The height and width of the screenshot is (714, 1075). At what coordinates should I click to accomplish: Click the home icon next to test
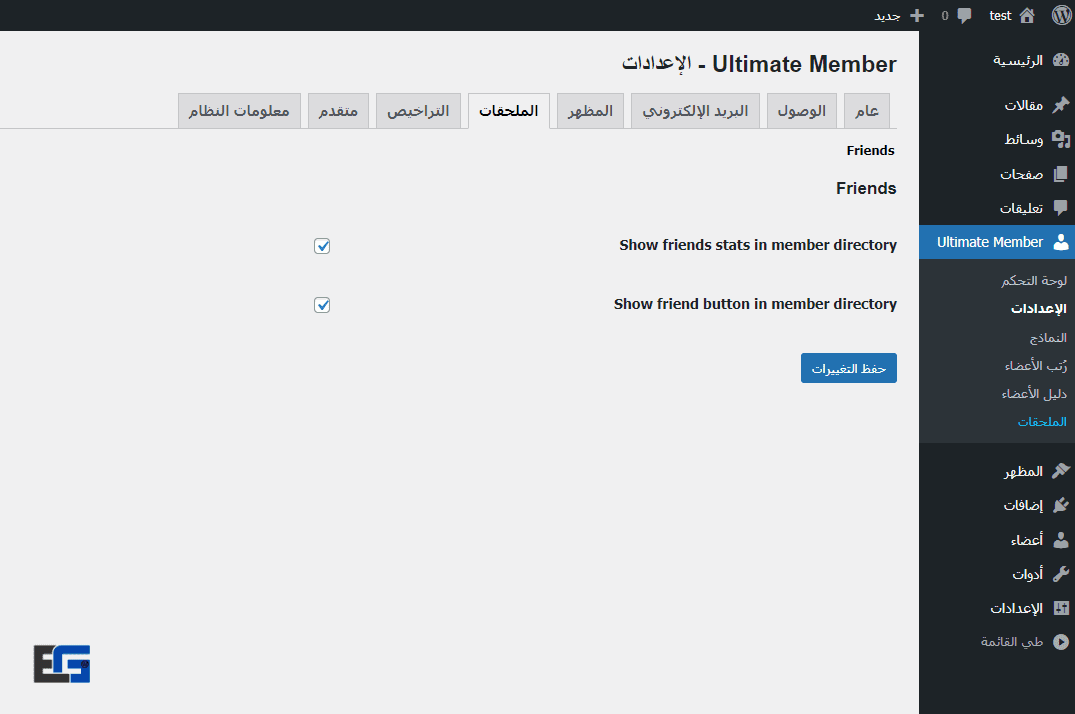(x=1027, y=15)
